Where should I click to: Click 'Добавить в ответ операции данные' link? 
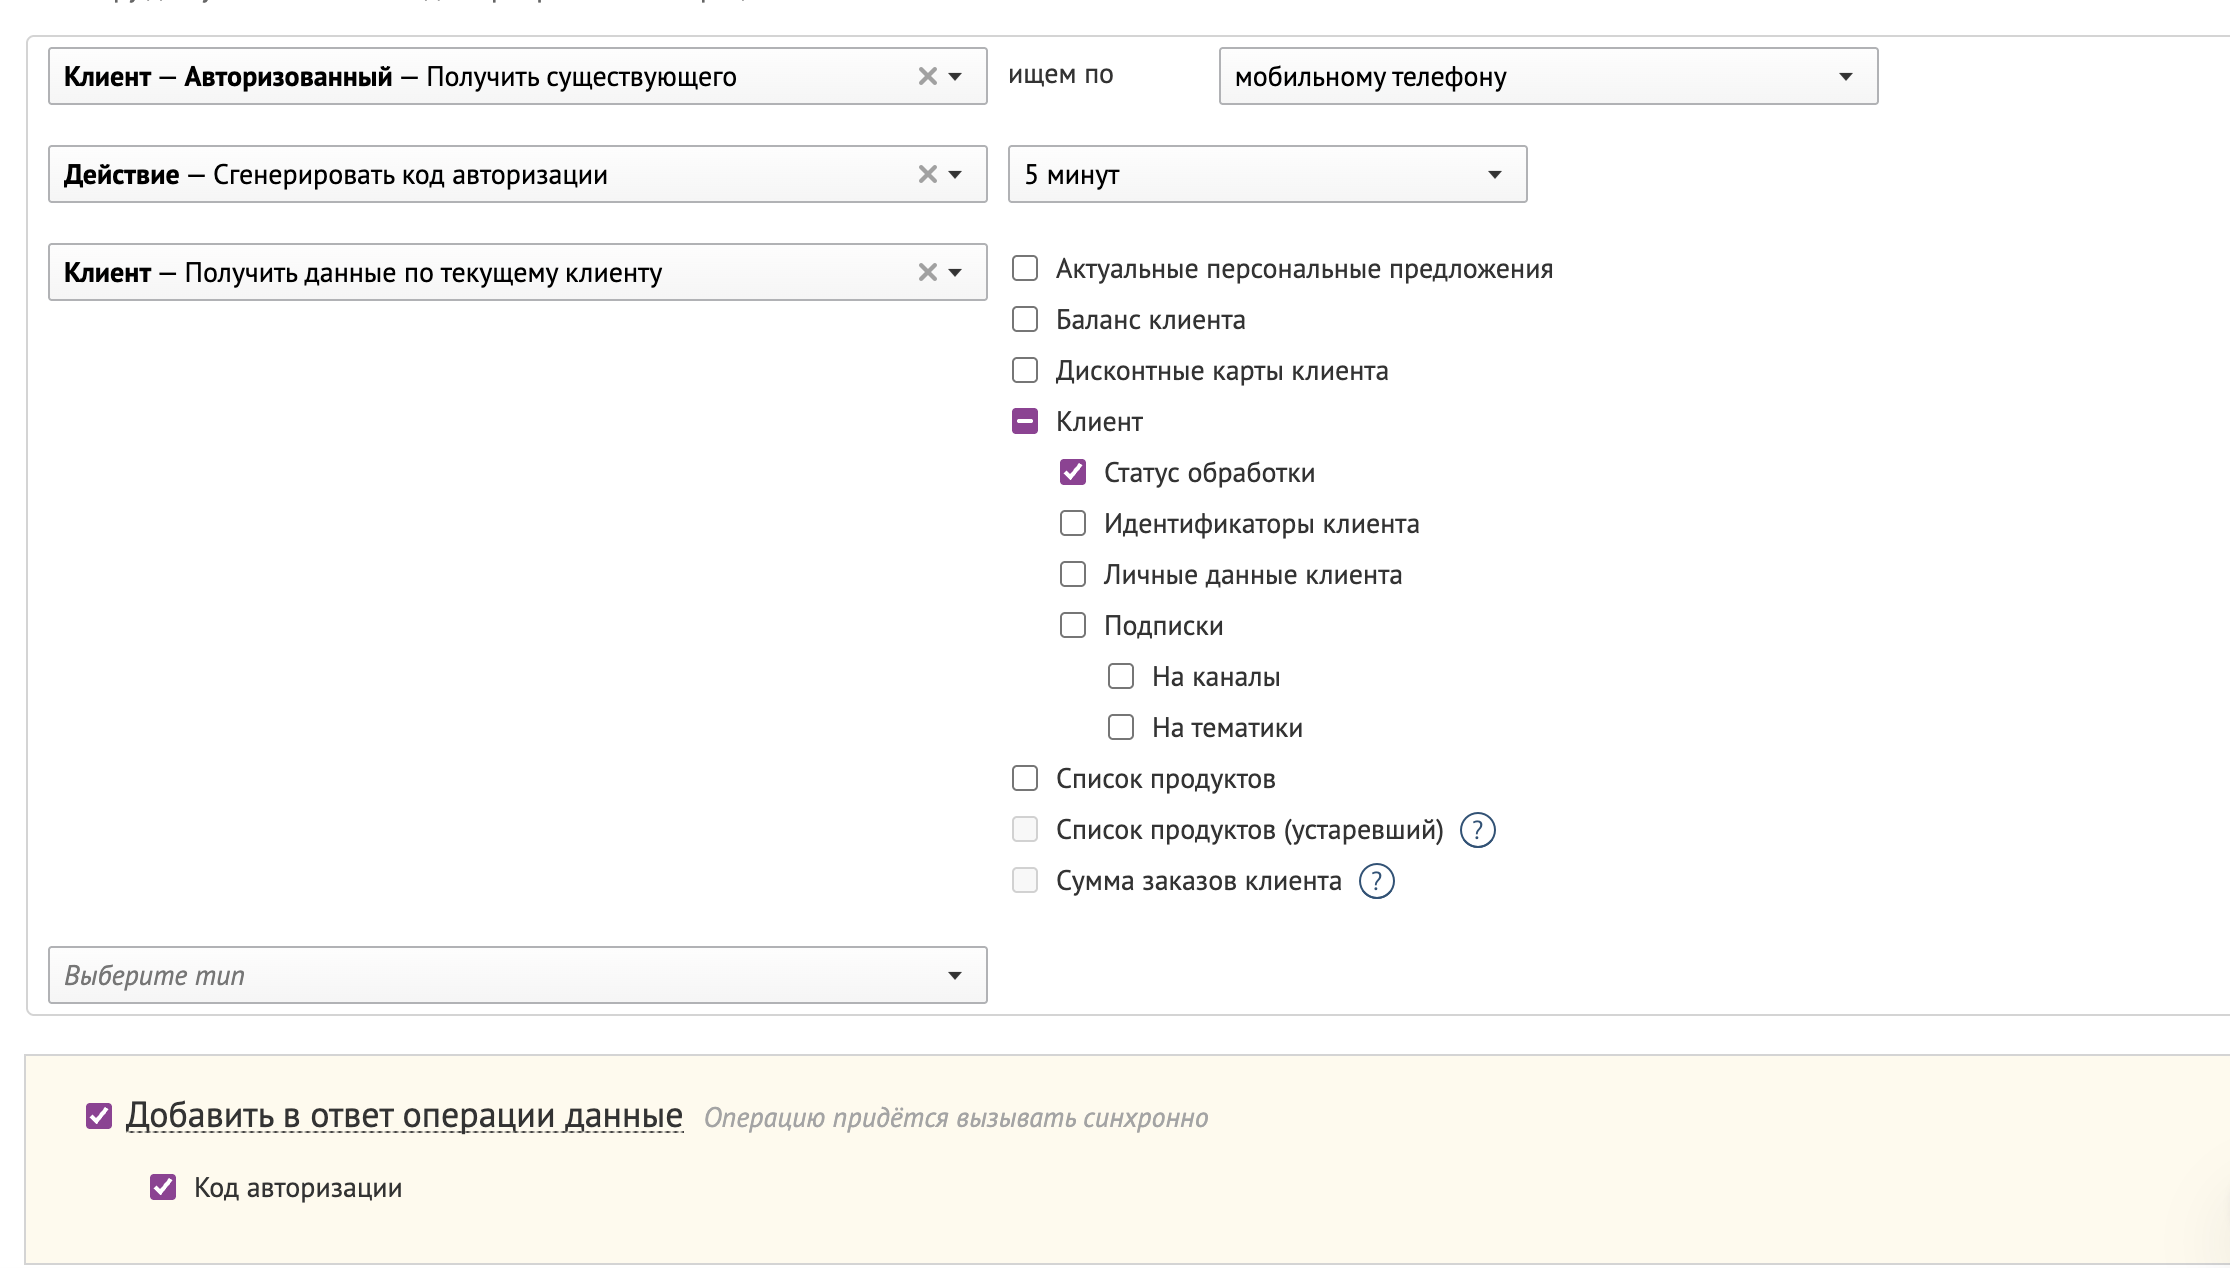(404, 1115)
